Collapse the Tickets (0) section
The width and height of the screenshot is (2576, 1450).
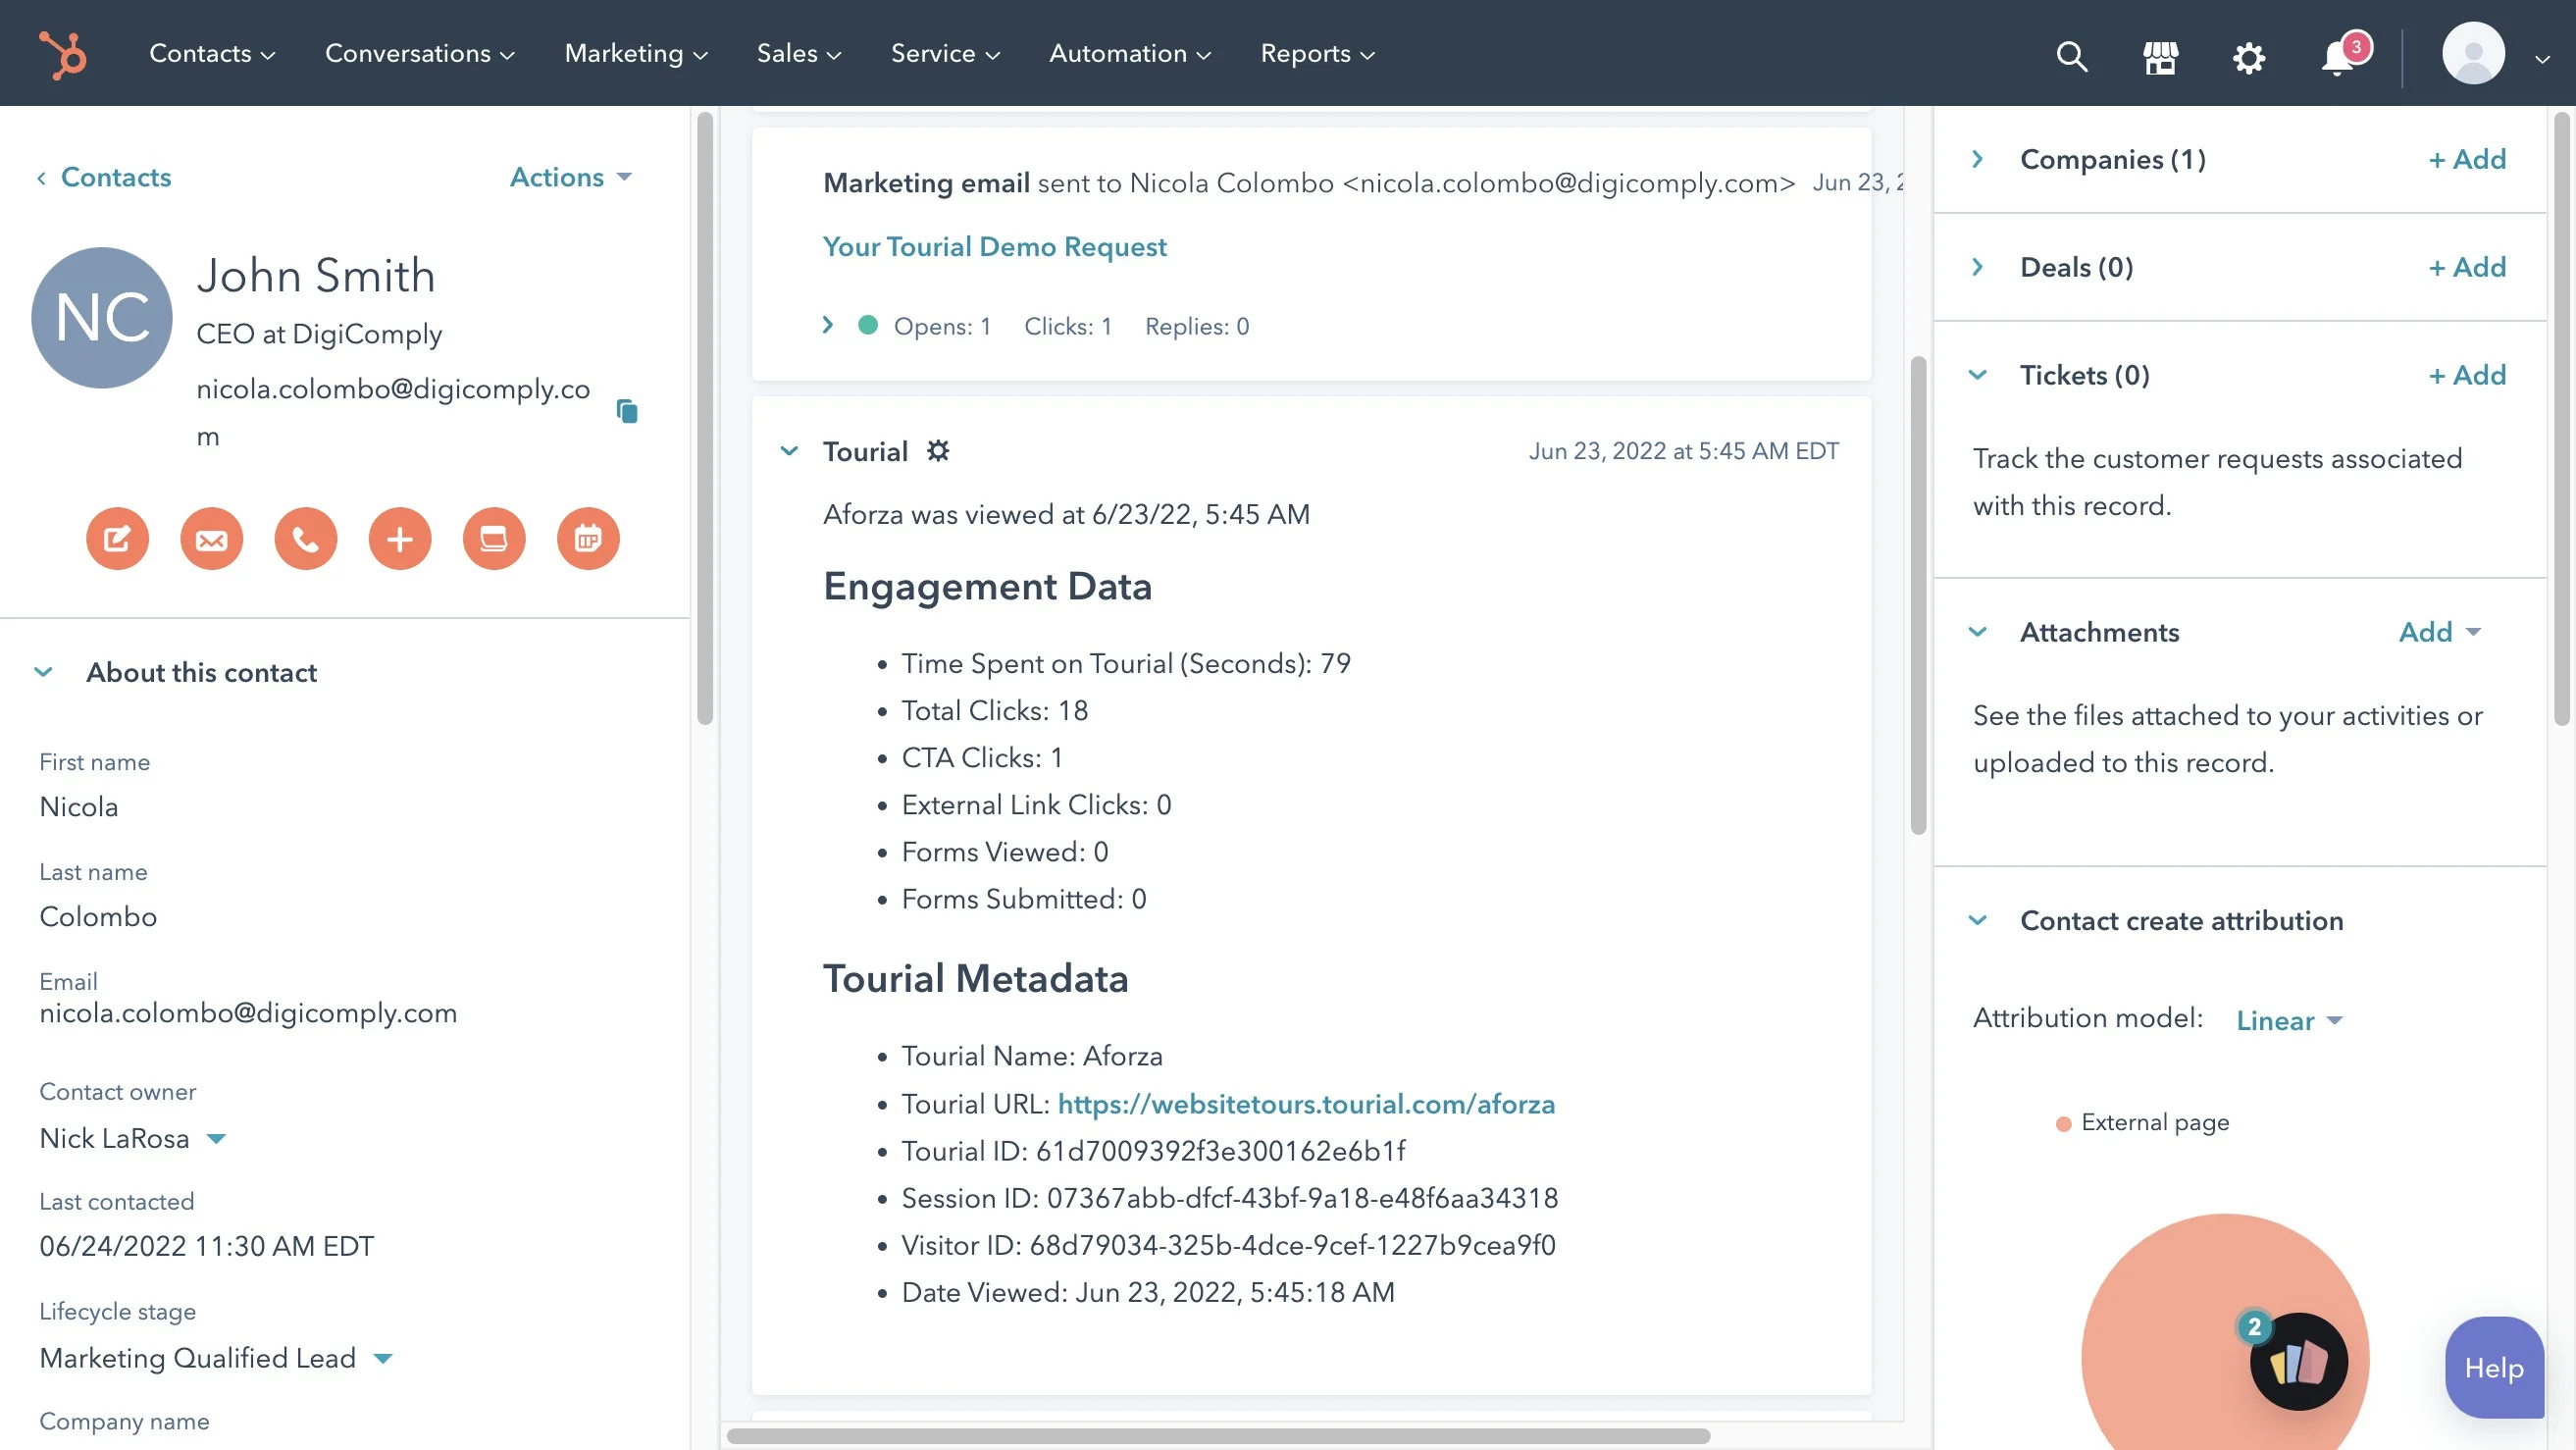[1977, 375]
